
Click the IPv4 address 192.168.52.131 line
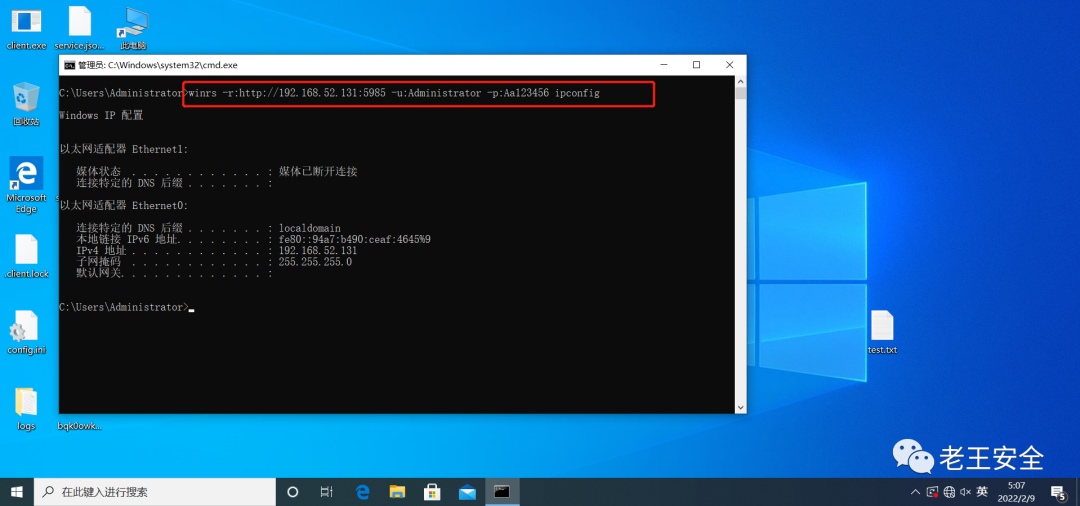click(217, 251)
